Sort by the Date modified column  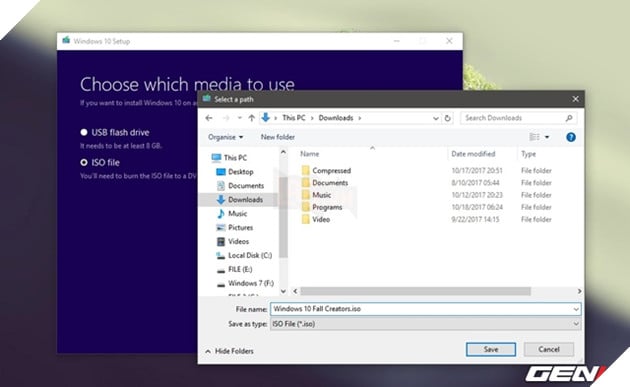point(473,154)
